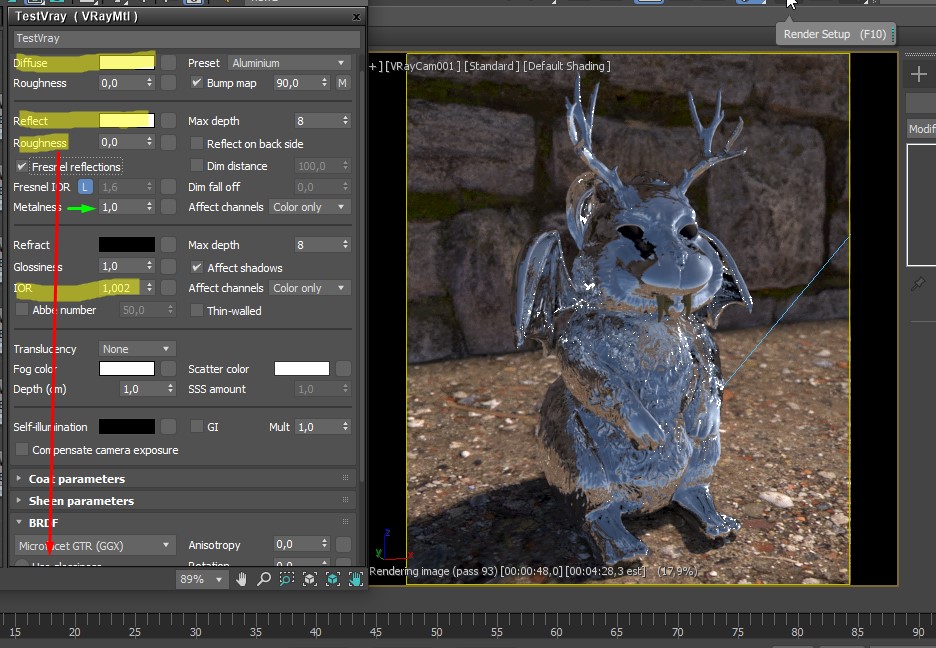
Task: Click the Fog color map slot button
Action: [168, 369]
